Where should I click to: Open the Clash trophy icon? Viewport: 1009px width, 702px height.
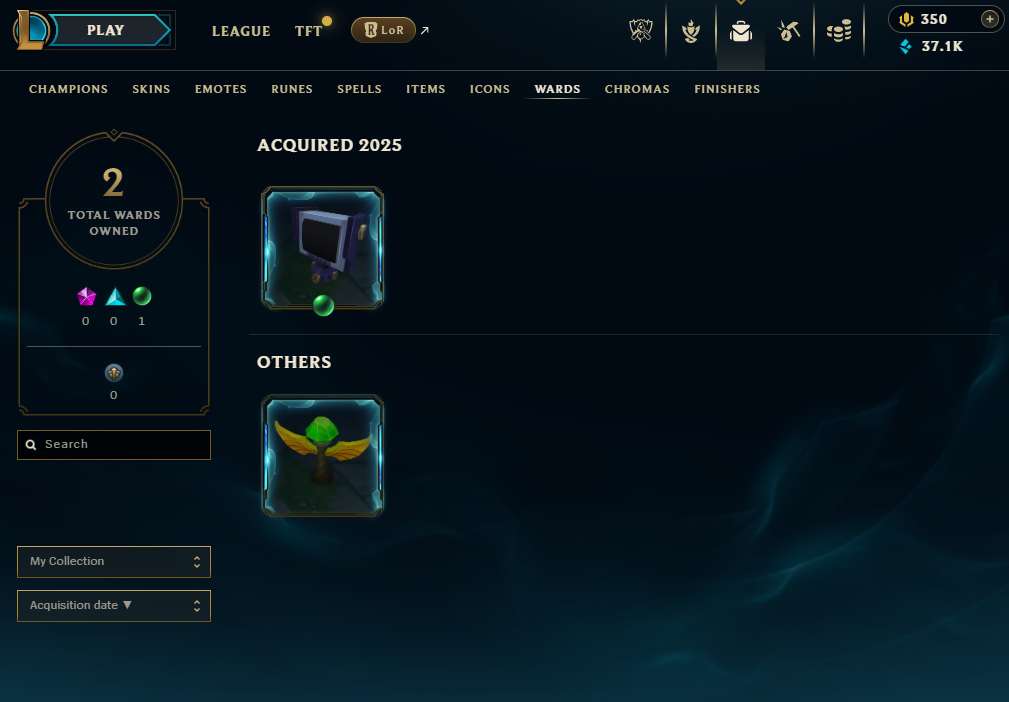pyautogui.click(x=640, y=30)
